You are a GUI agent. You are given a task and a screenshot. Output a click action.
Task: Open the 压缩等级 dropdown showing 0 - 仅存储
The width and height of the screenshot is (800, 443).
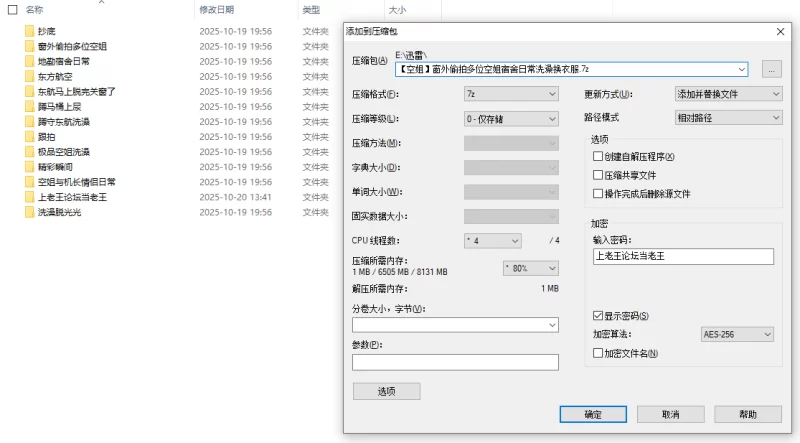click(x=511, y=119)
